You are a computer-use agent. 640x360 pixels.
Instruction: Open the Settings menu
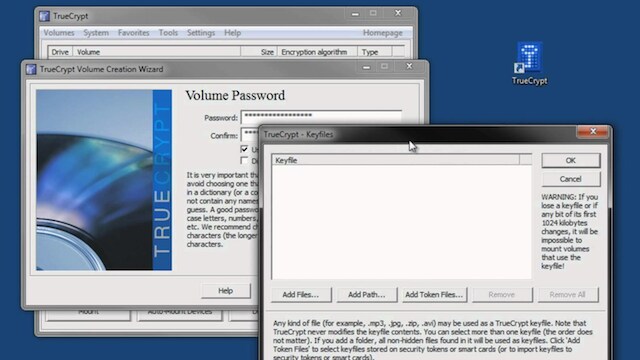201,33
